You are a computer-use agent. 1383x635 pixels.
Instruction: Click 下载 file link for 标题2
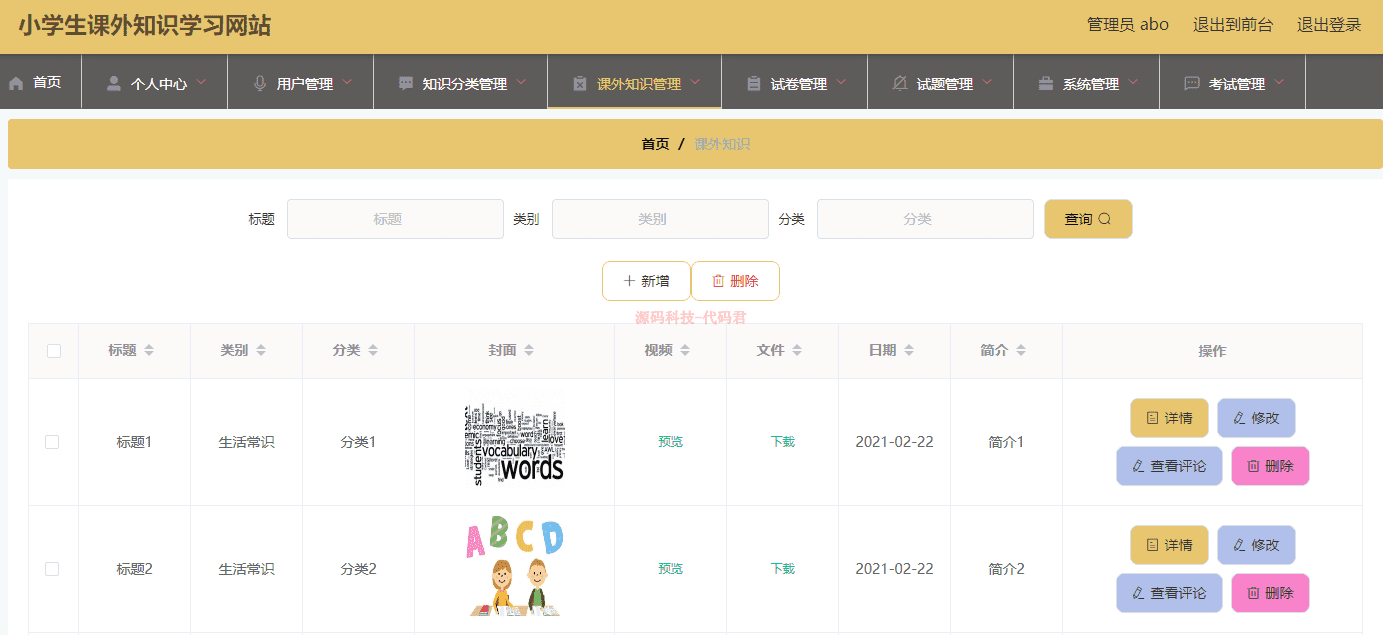pyautogui.click(x=782, y=569)
